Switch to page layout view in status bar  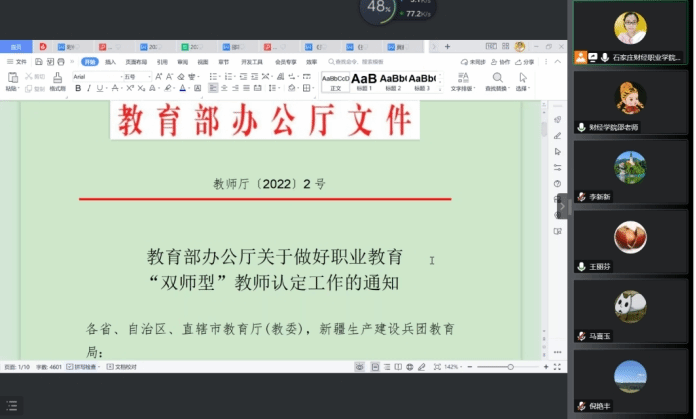pyautogui.click(x=376, y=367)
